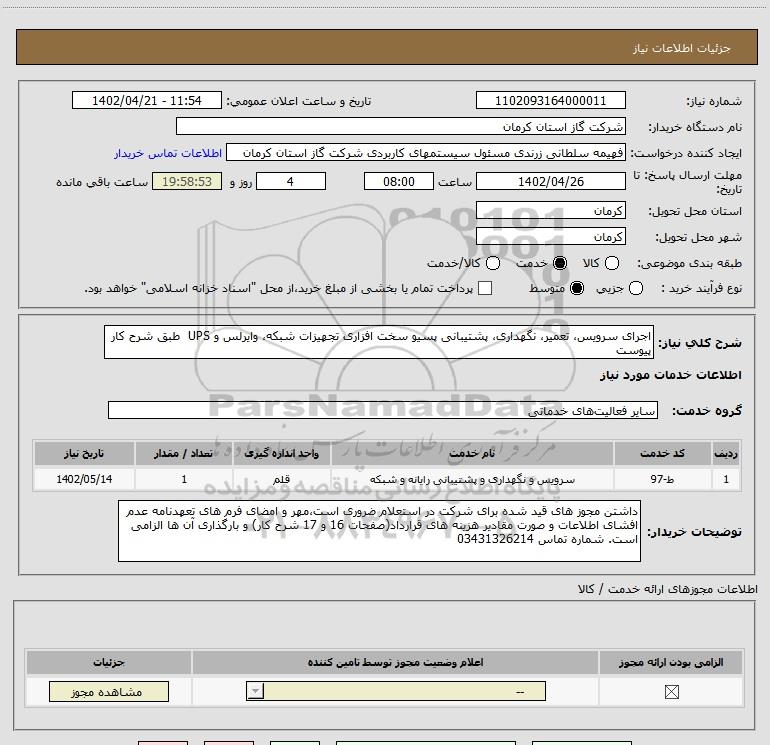Click the delivery province field کرمان
This screenshot has height=745, width=770.
click(x=550, y=211)
